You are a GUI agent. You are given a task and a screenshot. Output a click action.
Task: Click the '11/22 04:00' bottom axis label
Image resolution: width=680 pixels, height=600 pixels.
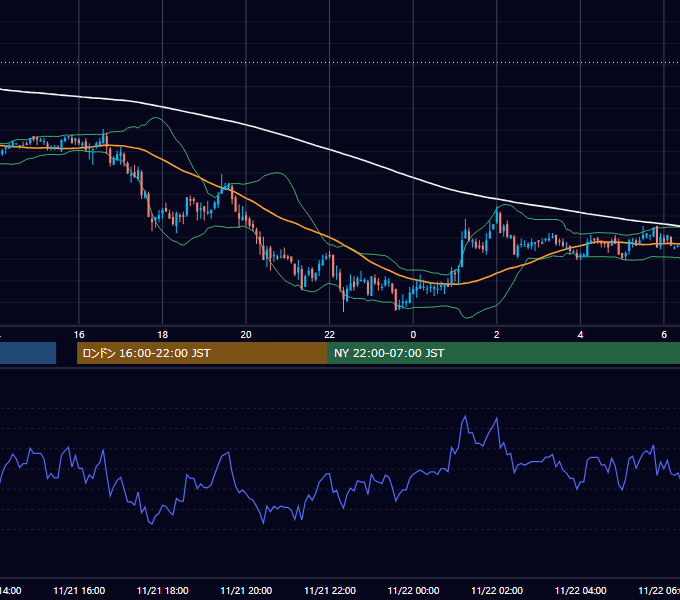click(x=580, y=590)
